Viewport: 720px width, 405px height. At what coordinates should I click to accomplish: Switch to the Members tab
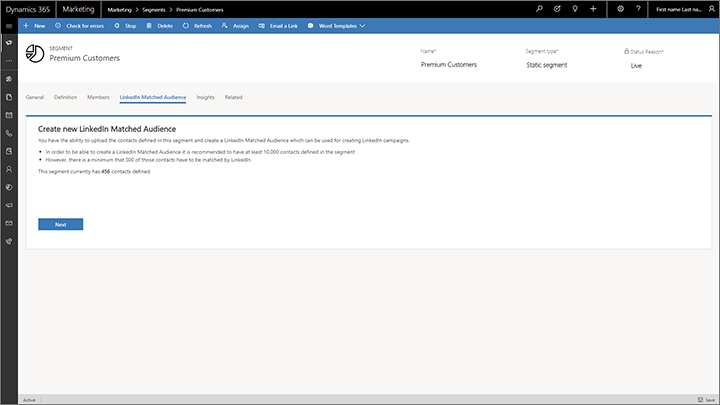98,97
